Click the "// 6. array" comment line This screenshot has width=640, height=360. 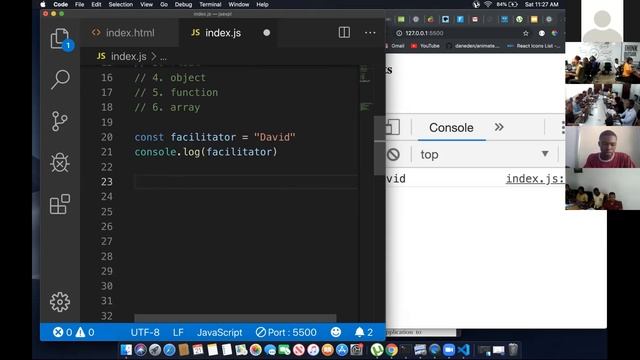(167, 107)
